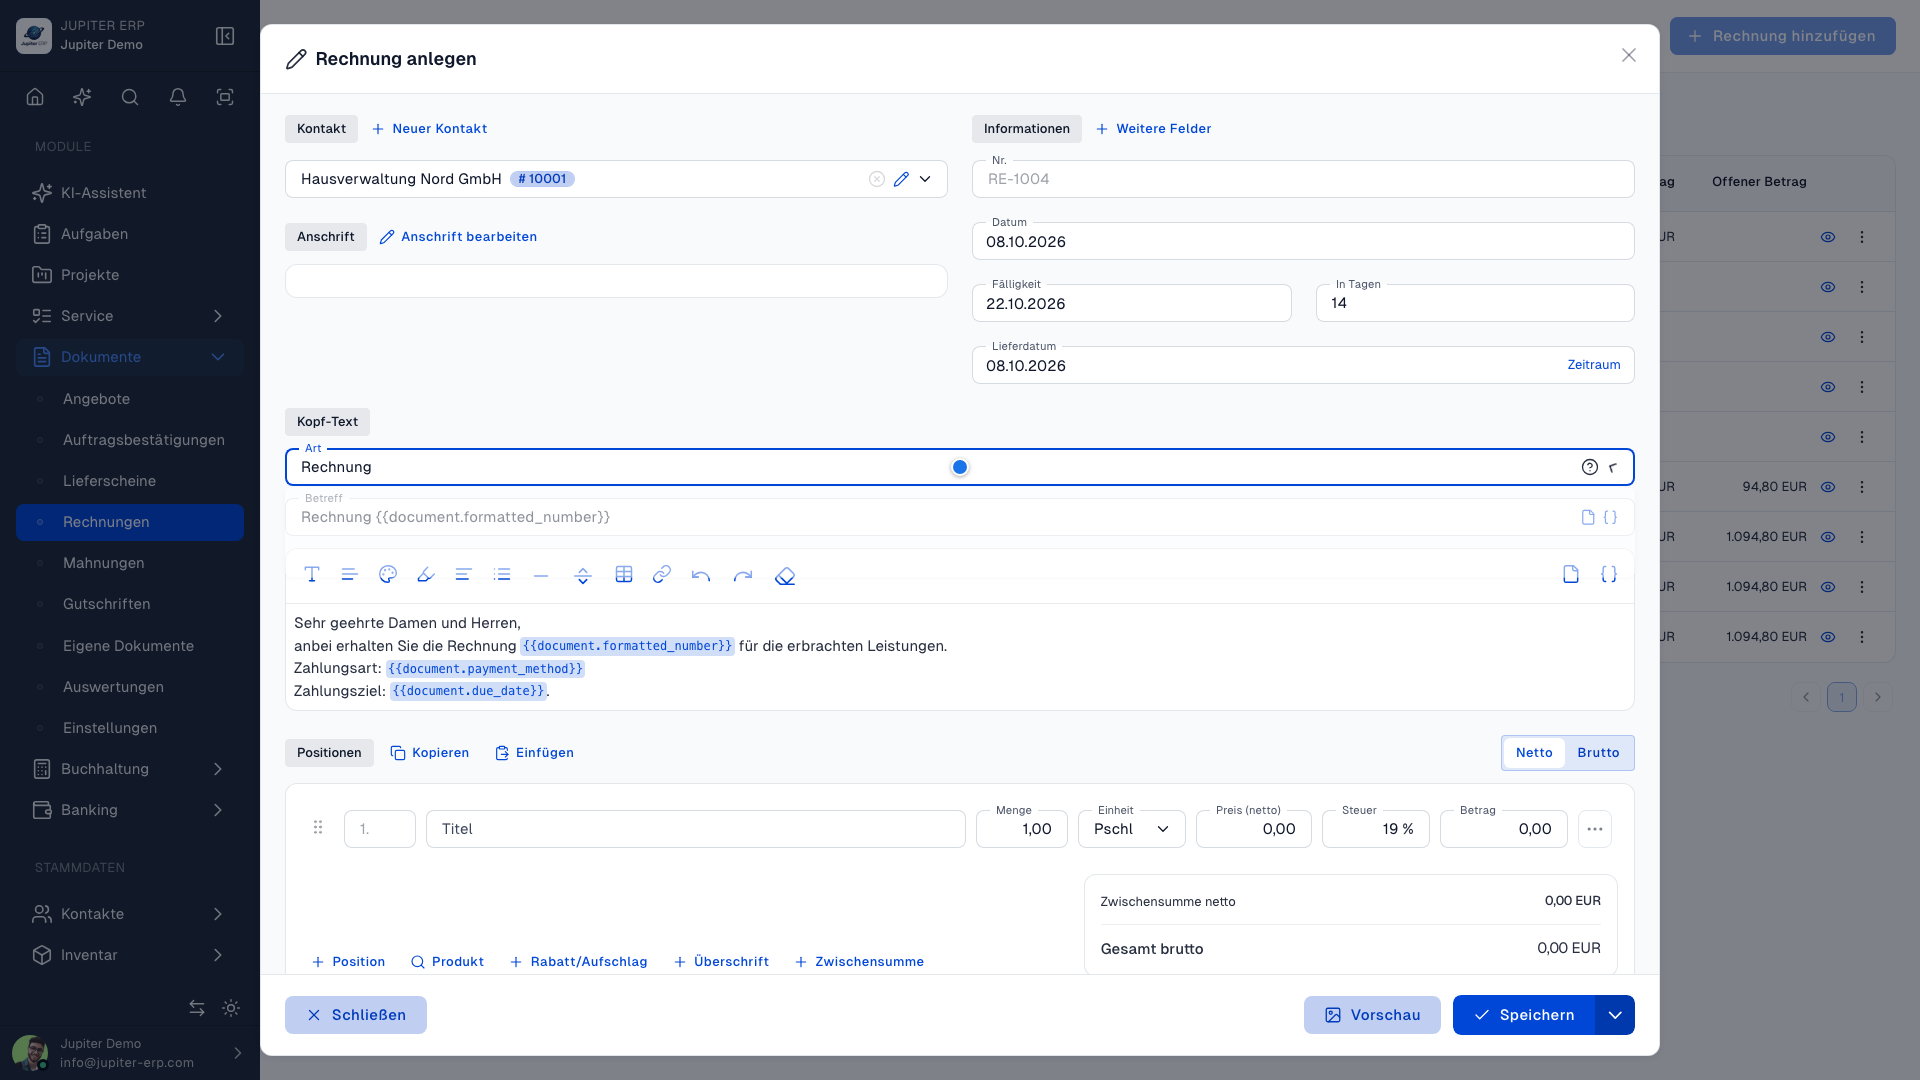Click the text style tool in editor
The height and width of the screenshot is (1080, 1920).
[312, 574]
